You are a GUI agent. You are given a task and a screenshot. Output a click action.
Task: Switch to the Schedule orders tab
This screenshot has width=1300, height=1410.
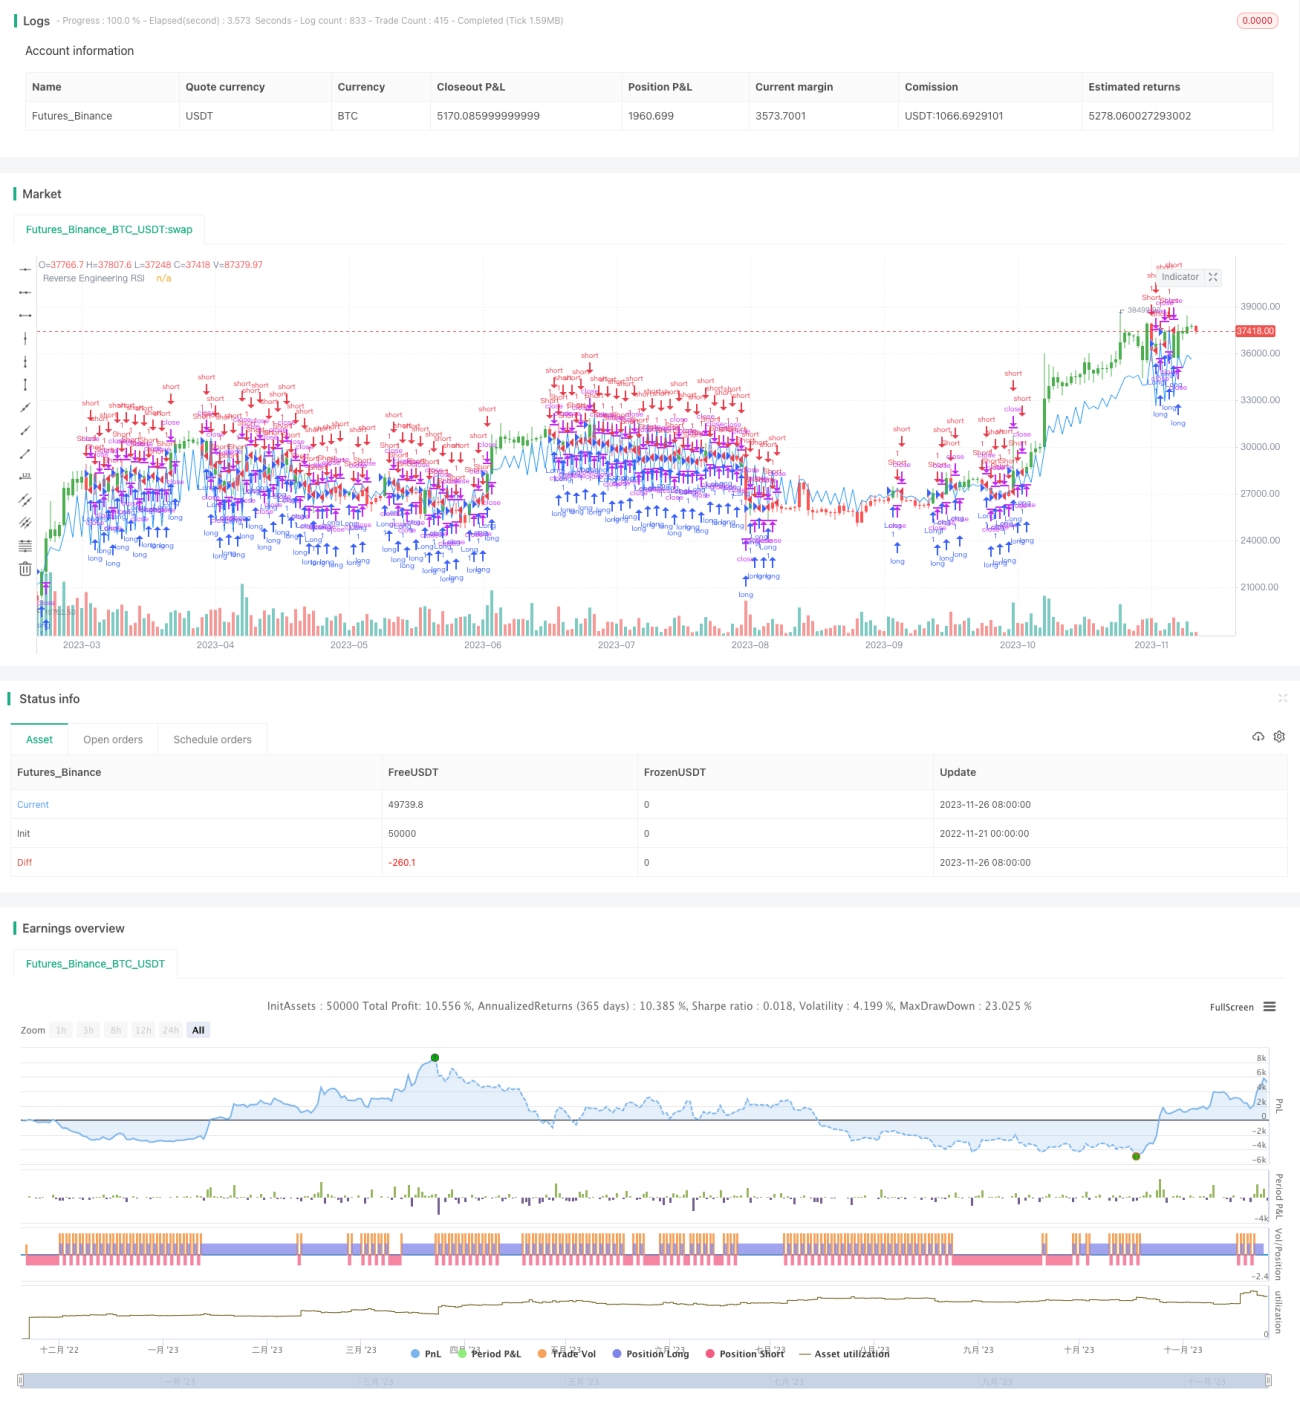pyautogui.click(x=212, y=740)
